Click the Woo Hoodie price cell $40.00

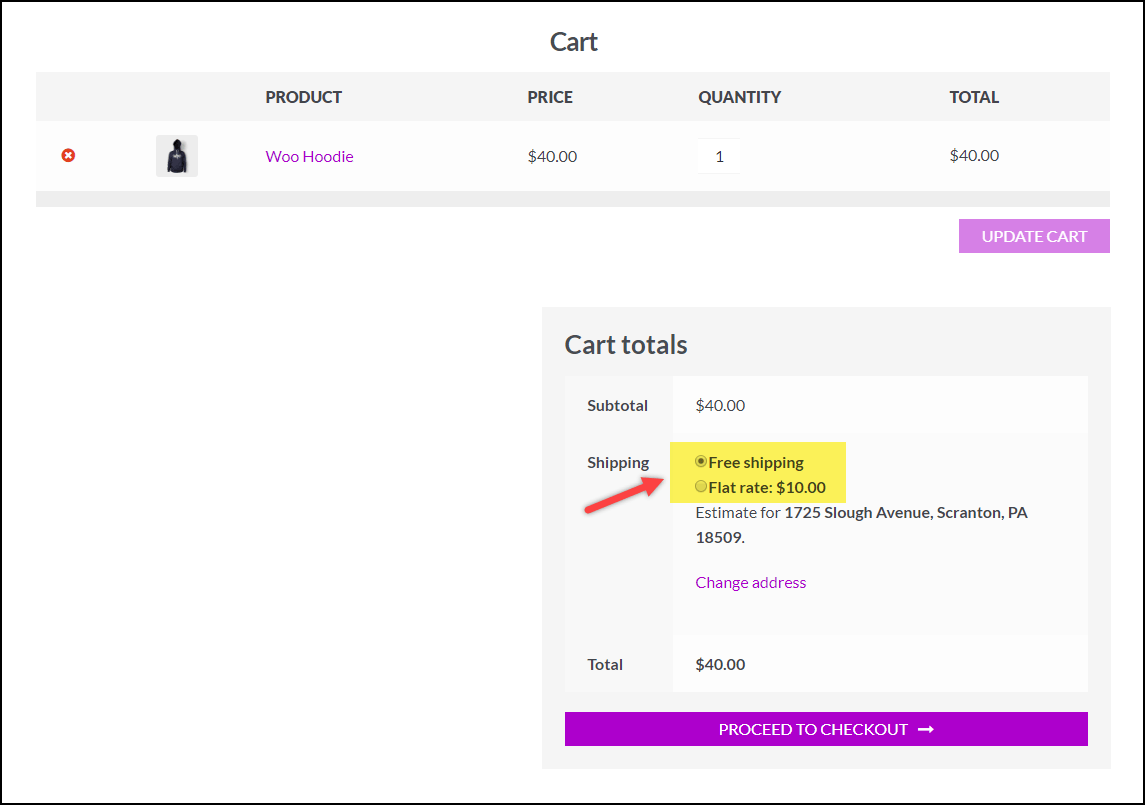[x=552, y=156]
